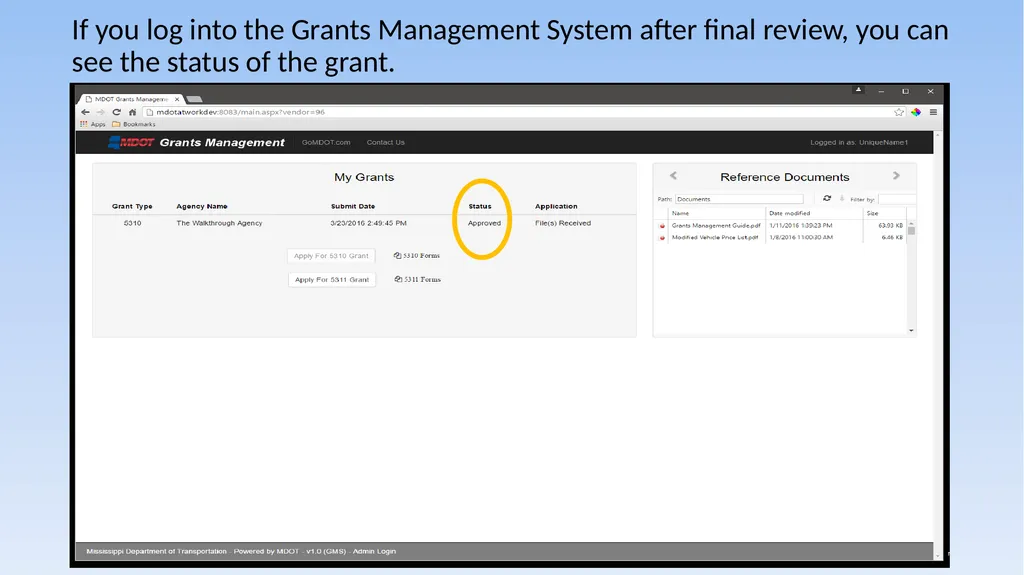The image size is (1024, 575).
Task: Click the PDF icon for Grants Management Guide
Action: [x=662, y=226]
